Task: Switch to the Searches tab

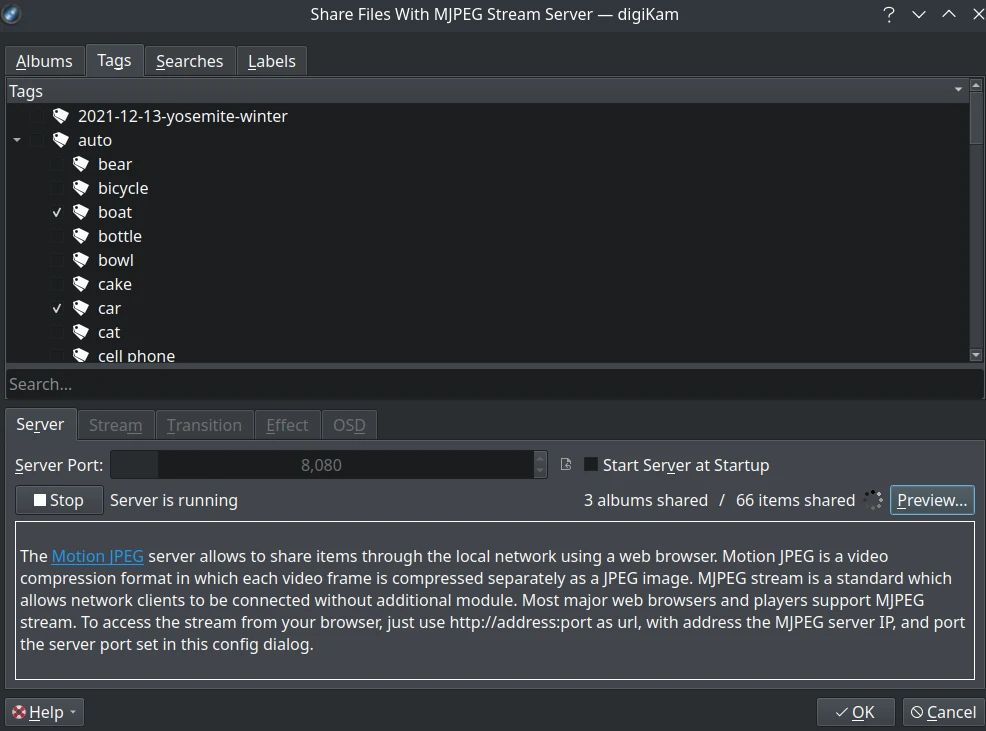Action: tap(189, 61)
